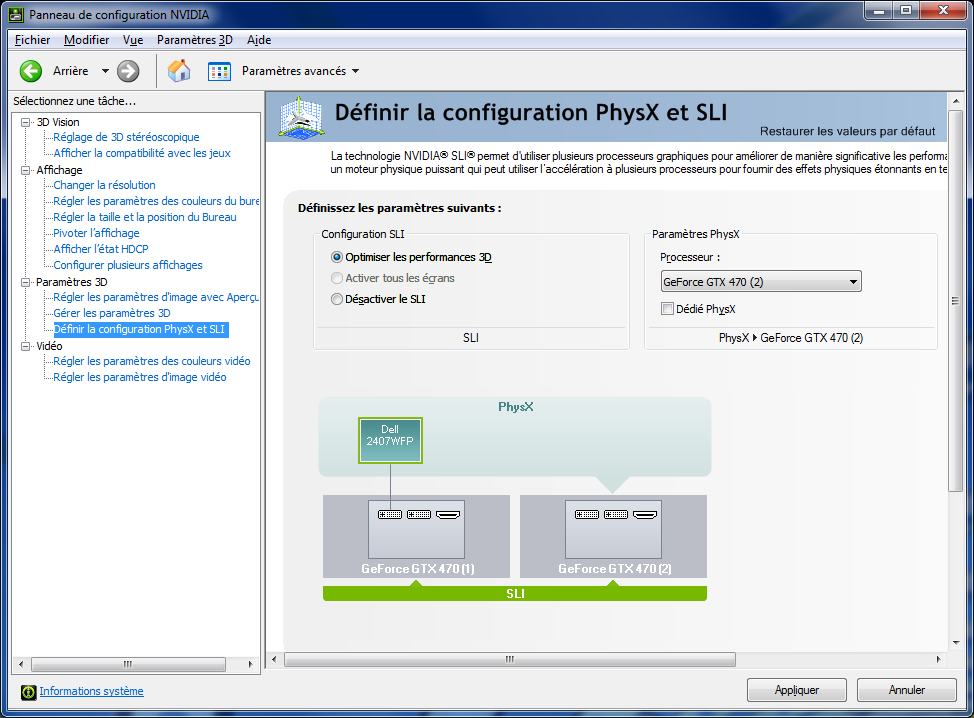
Task: Click the system information icon at bottom left
Action: [x=28, y=691]
